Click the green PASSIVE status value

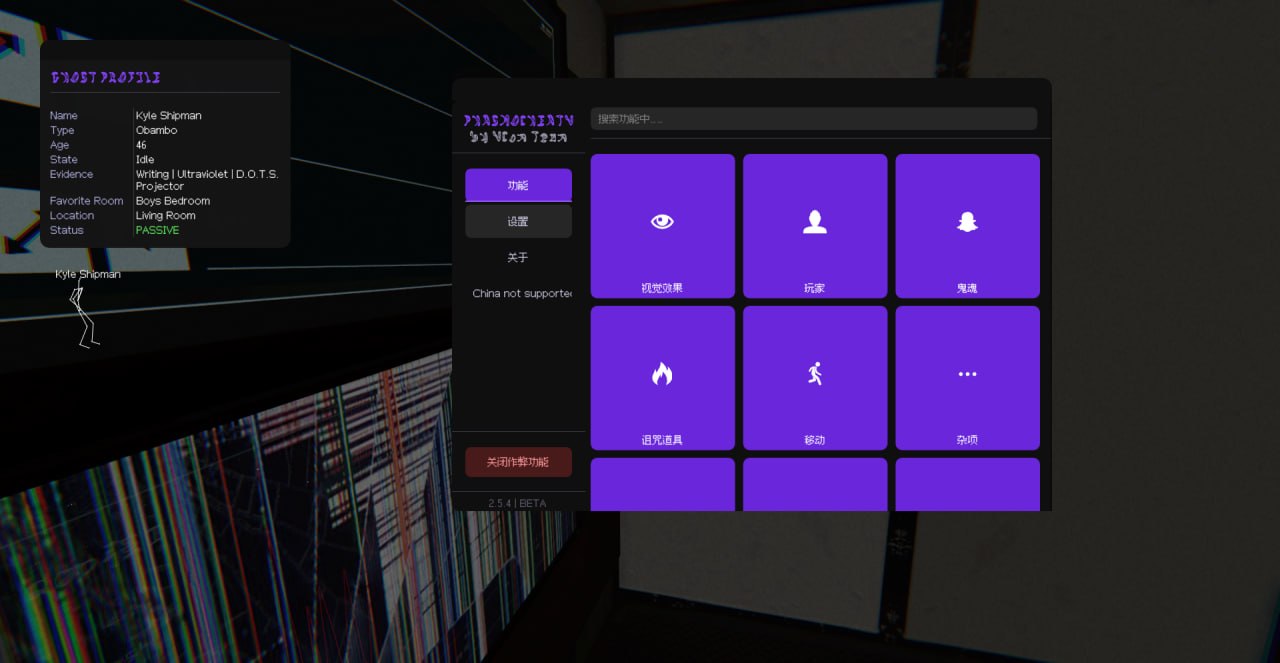[158, 230]
